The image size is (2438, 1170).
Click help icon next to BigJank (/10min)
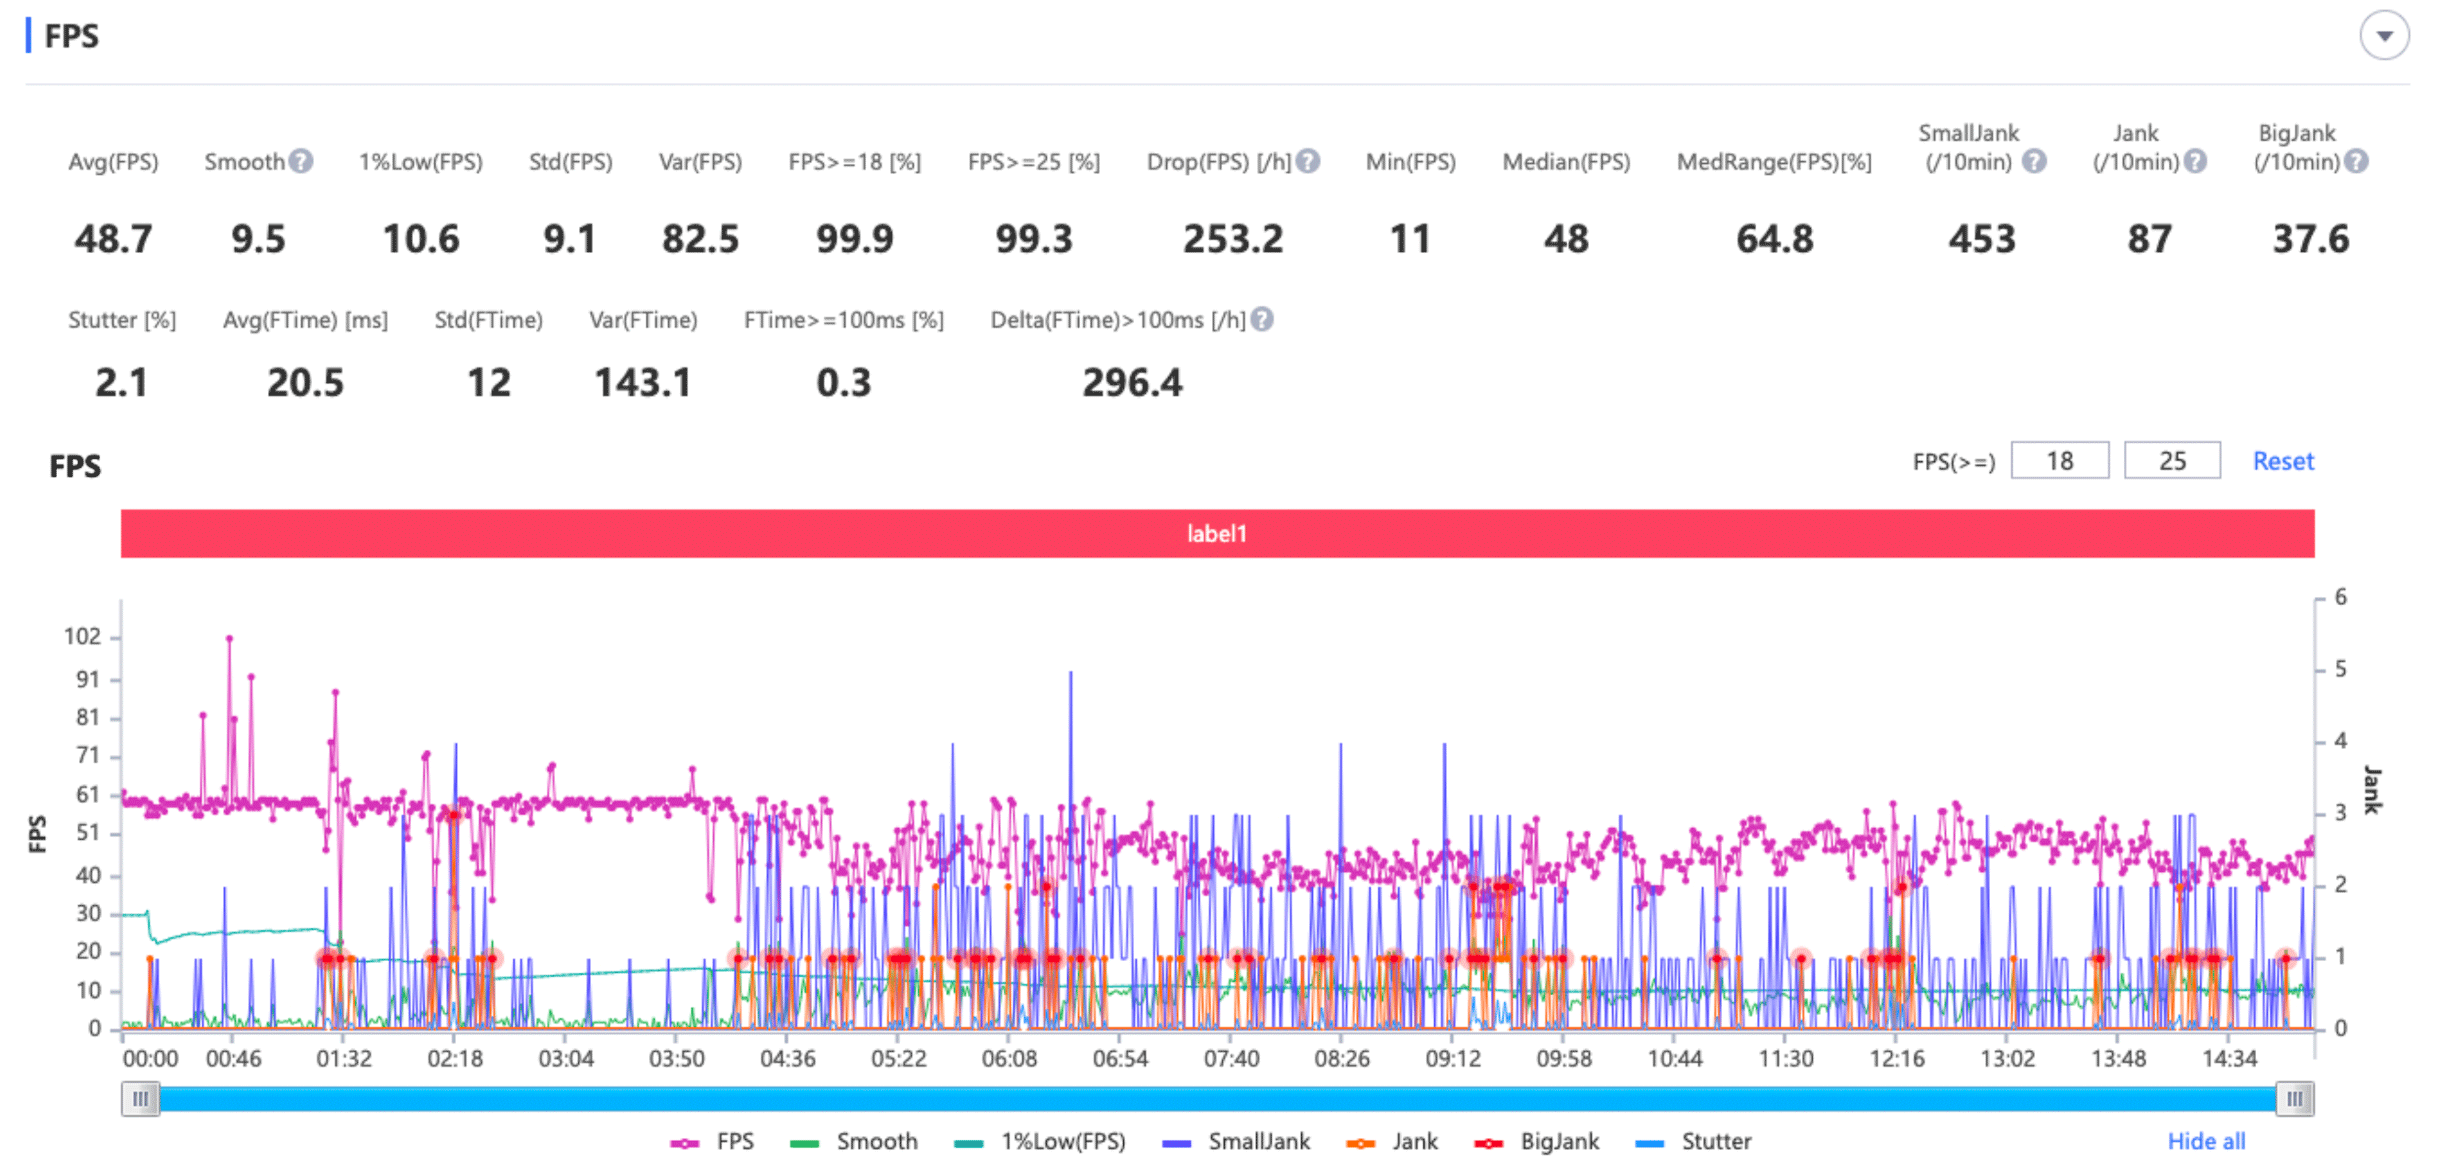click(x=2356, y=161)
